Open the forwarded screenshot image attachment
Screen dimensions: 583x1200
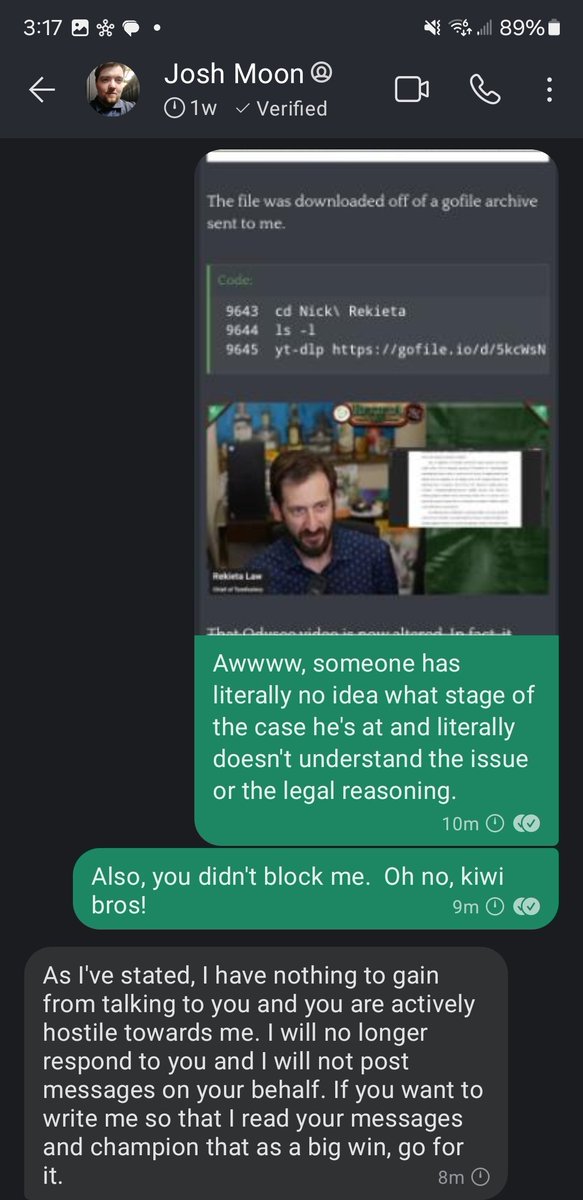376,392
